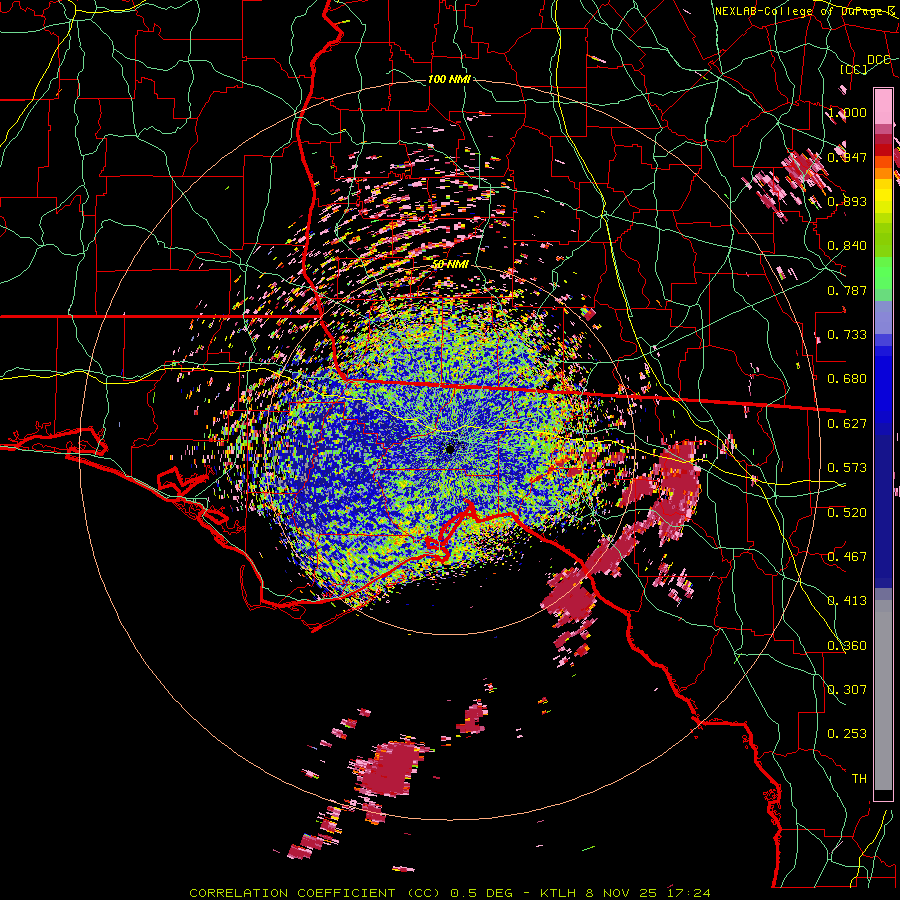Image resolution: width=900 pixels, height=900 pixels.
Task: Click the 0.307 scale value
Action: 847,690
